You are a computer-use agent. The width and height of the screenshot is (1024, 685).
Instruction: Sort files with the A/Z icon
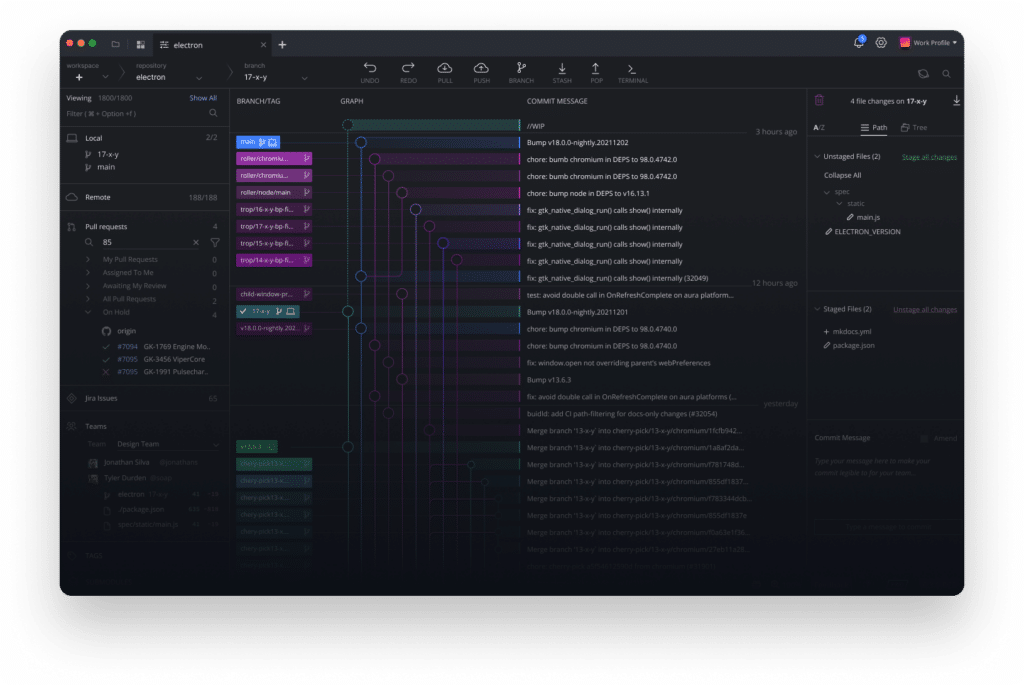pos(819,127)
